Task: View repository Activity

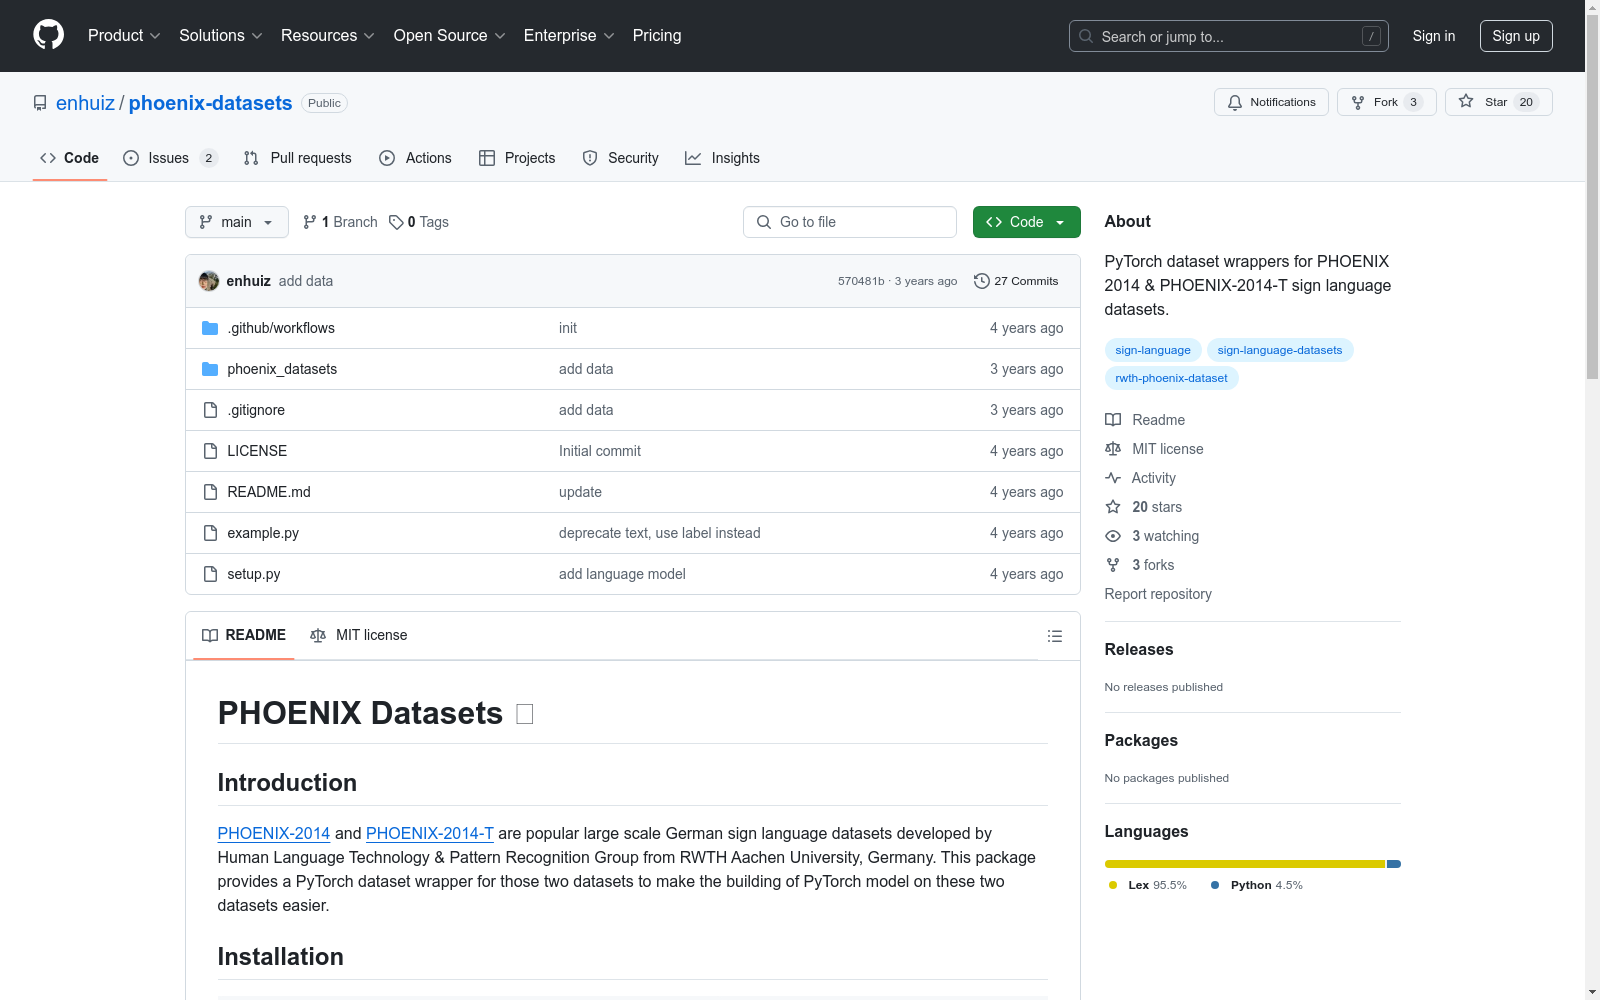Action: pos(1140,478)
